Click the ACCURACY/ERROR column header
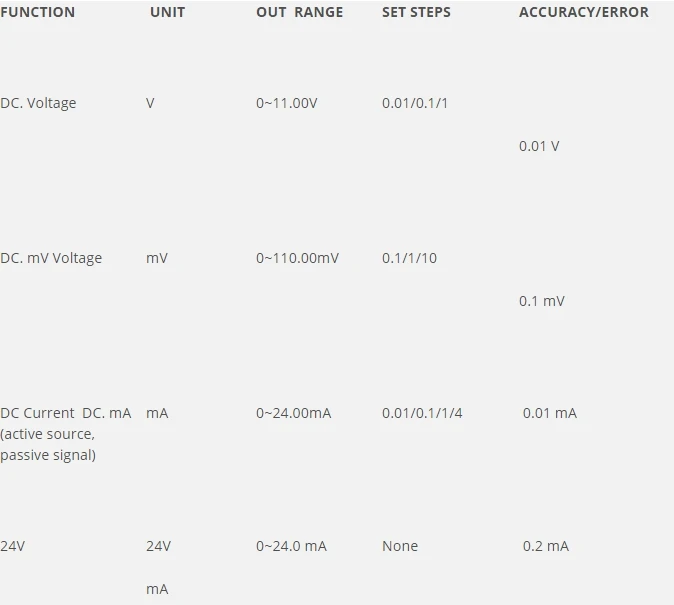Viewport: 674px width, 605px height. [584, 12]
